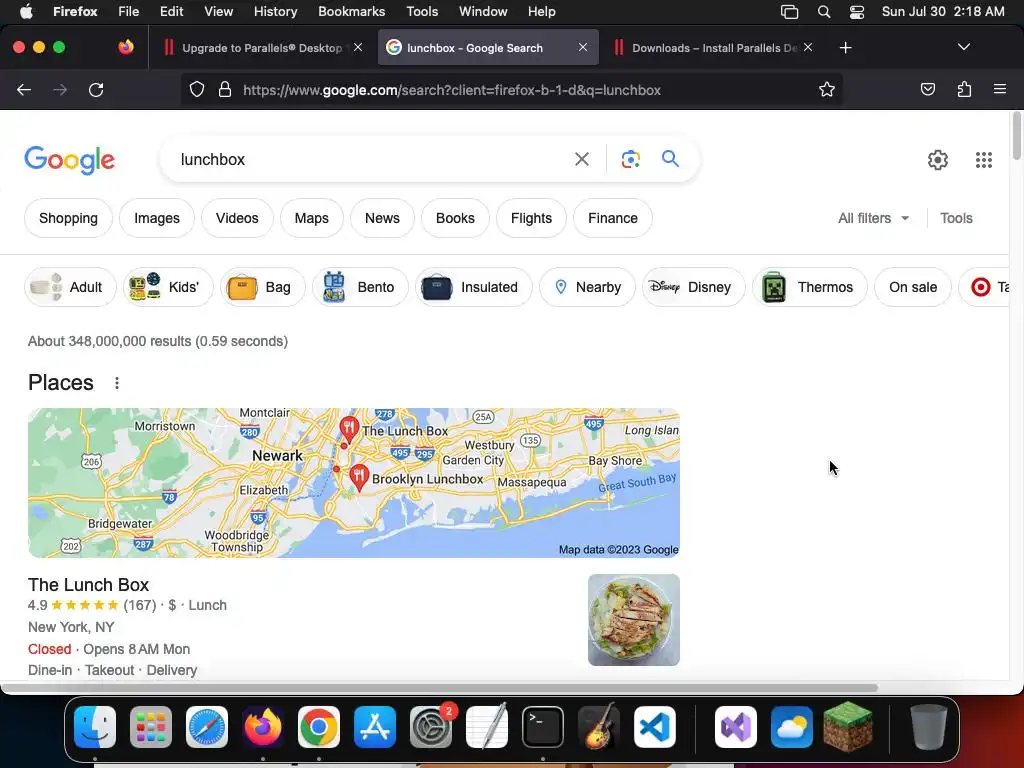Open The Lunch Box salad photo thumbnail
Viewport: 1024px width, 768px height.
(633, 620)
